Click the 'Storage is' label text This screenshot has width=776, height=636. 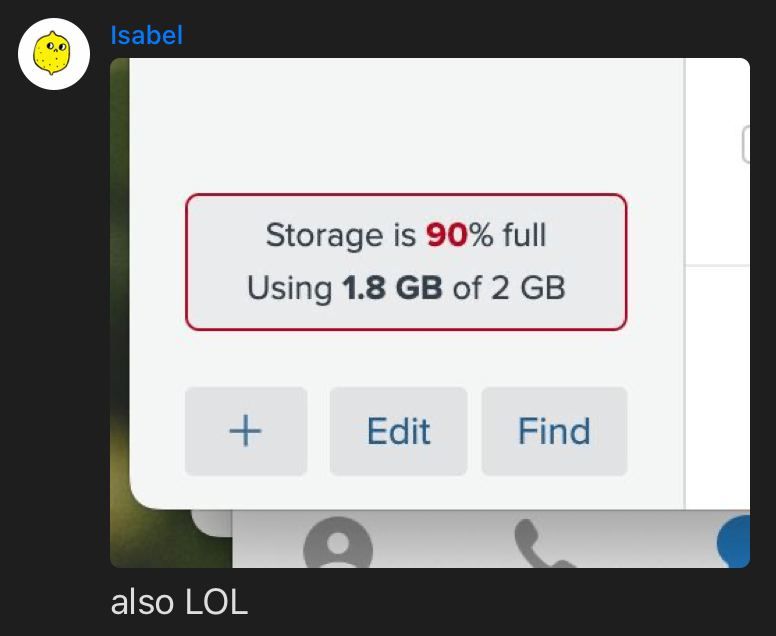click(340, 235)
